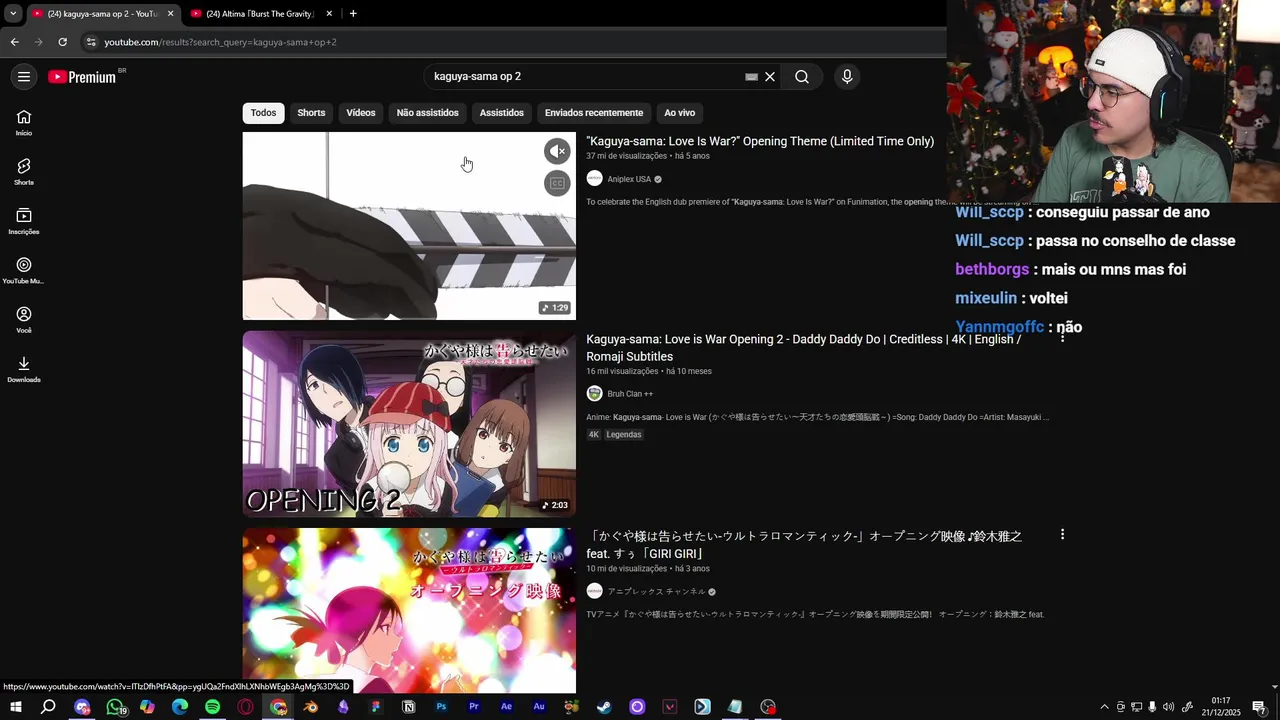Open Premiere Pro from the taskbar
1280x720 pixels.
[x=474, y=707]
